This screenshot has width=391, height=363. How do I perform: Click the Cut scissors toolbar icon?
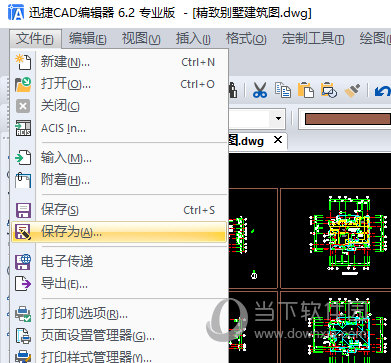coord(260,90)
